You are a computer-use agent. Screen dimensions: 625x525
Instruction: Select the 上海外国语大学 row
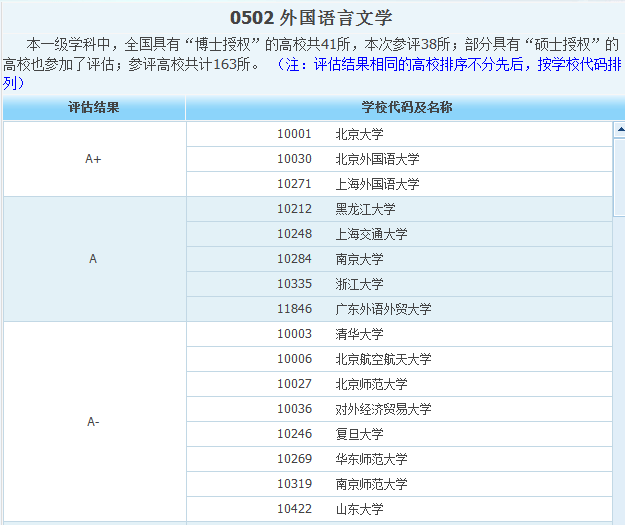(x=377, y=184)
